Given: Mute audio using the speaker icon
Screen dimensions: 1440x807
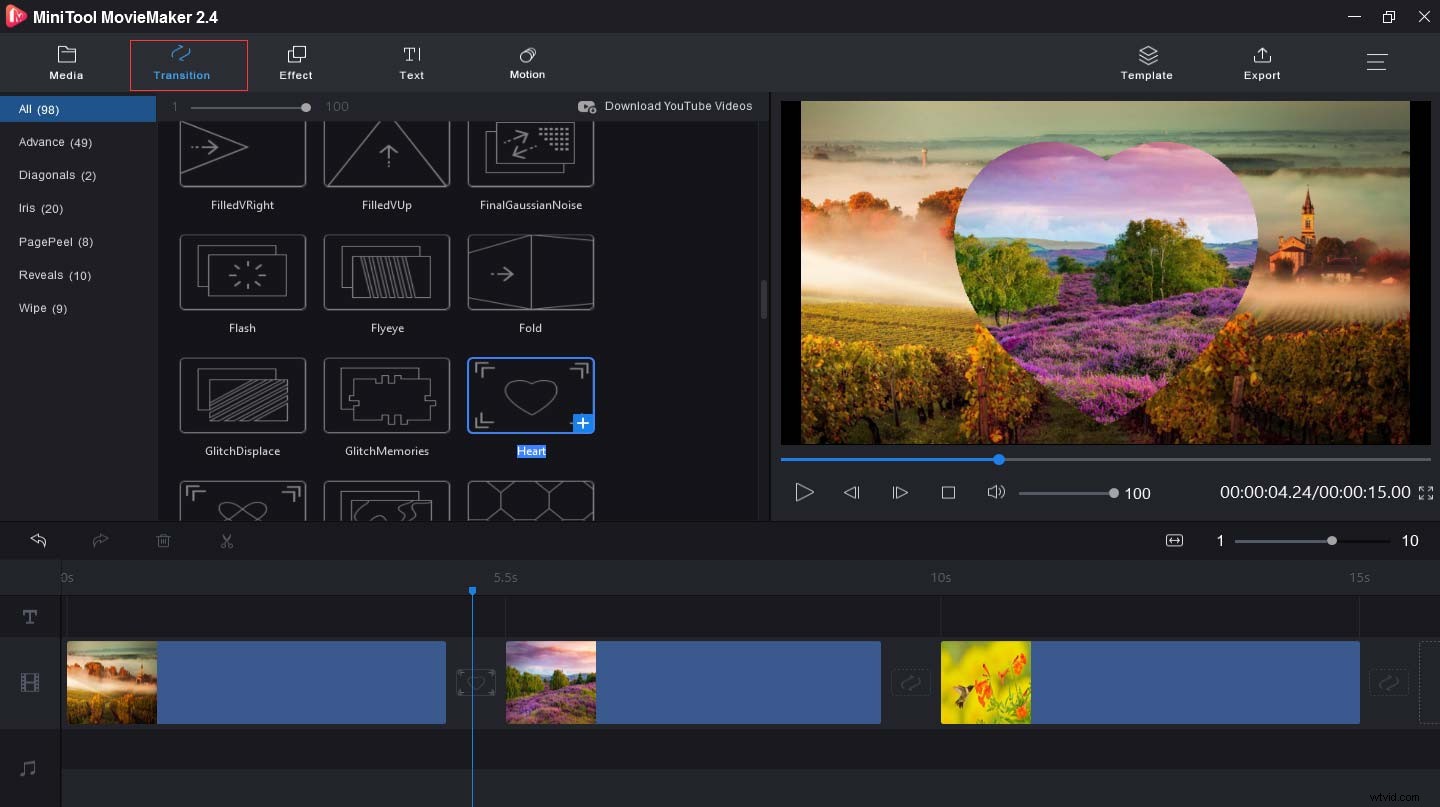Looking at the screenshot, I should click(x=996, y=492).
